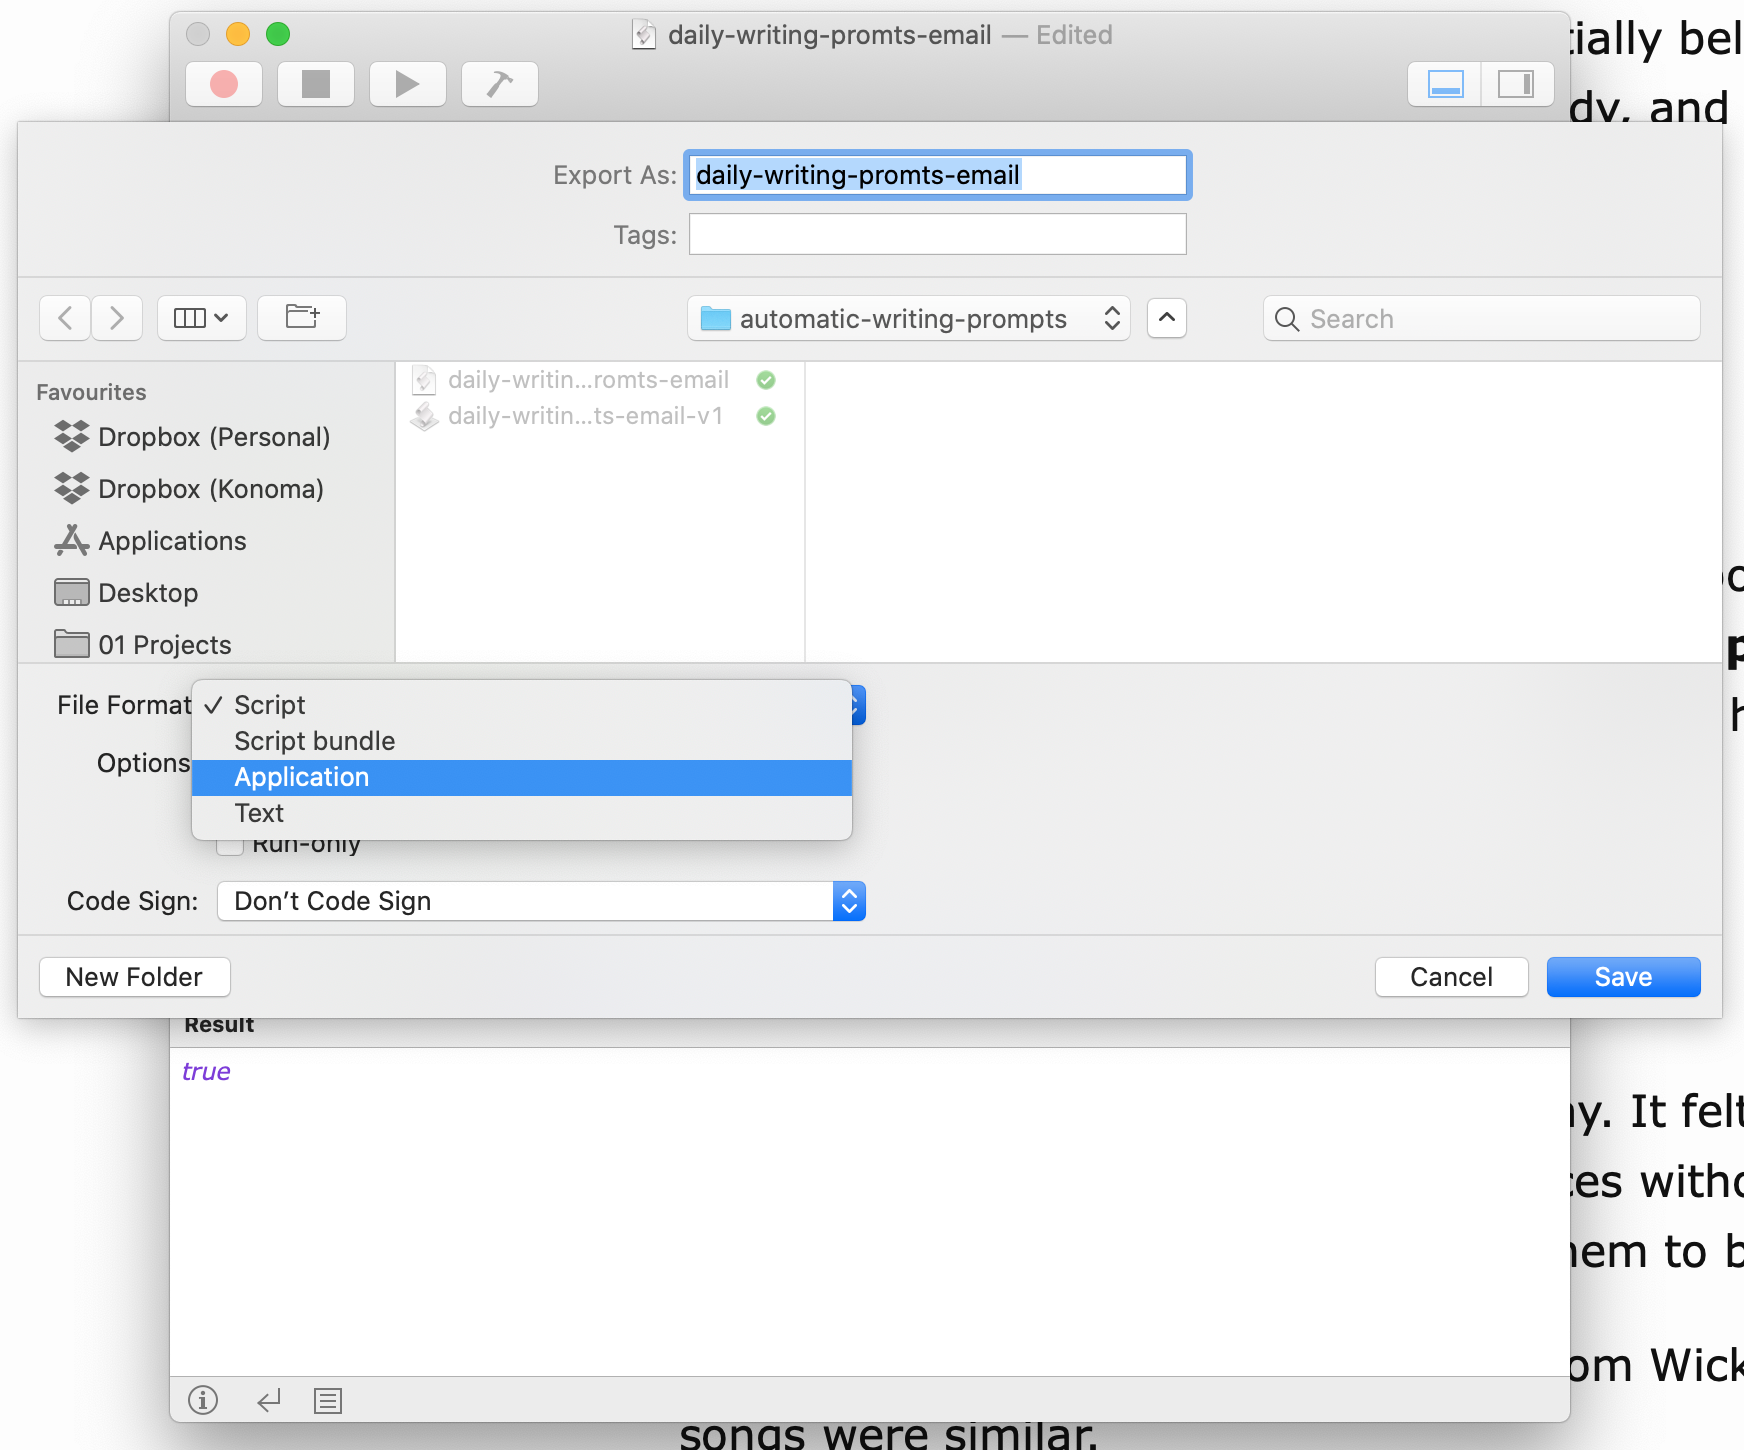Click the Stop button in Script Editor toolbar

coord(316,84)
